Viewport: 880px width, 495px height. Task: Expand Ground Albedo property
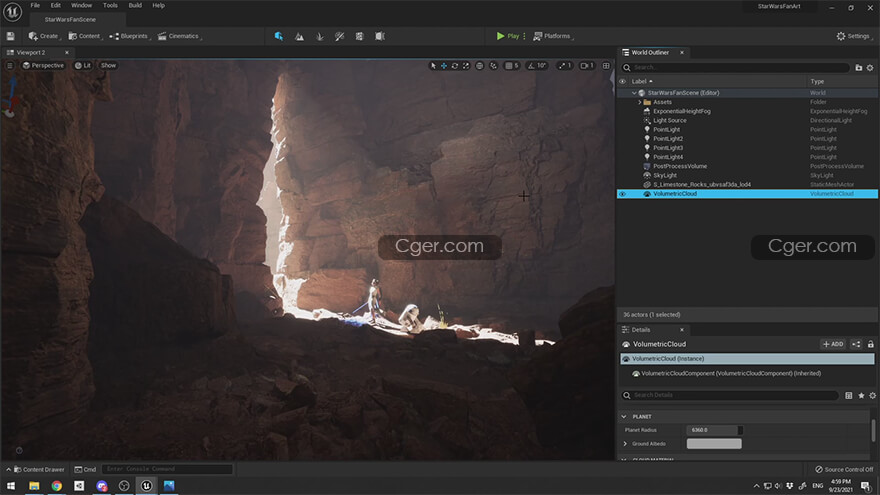click(625, 444)
